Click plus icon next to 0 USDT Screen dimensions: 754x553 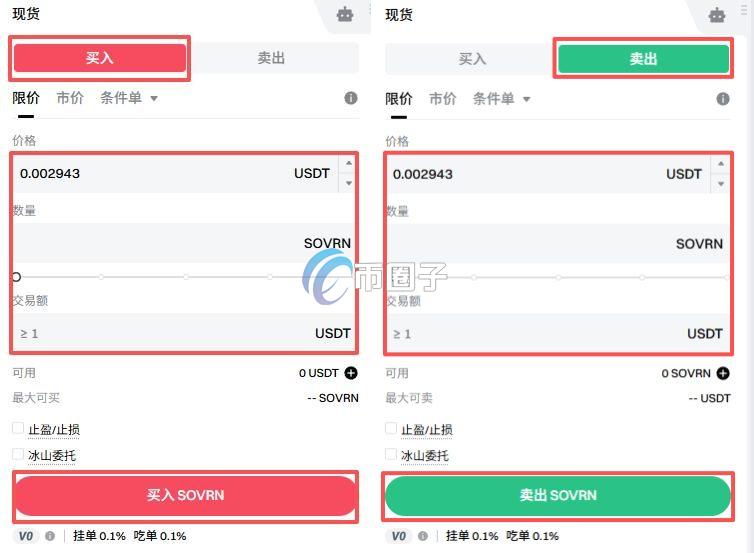[x=352, y=373]
